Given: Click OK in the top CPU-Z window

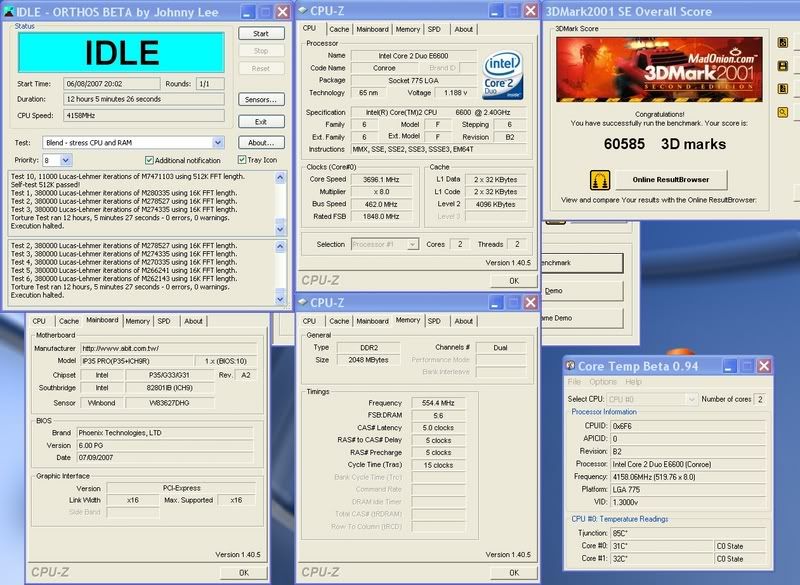Looking at the screenshot, I should pos(514,281).
